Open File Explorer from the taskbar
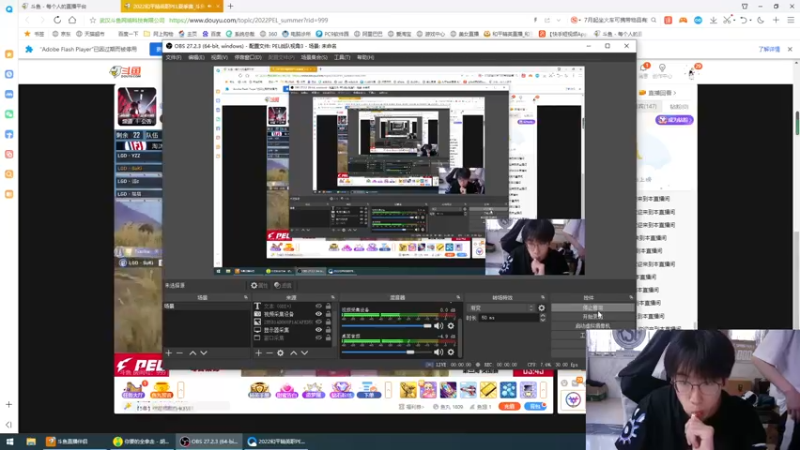 click(x=31, y=441)
